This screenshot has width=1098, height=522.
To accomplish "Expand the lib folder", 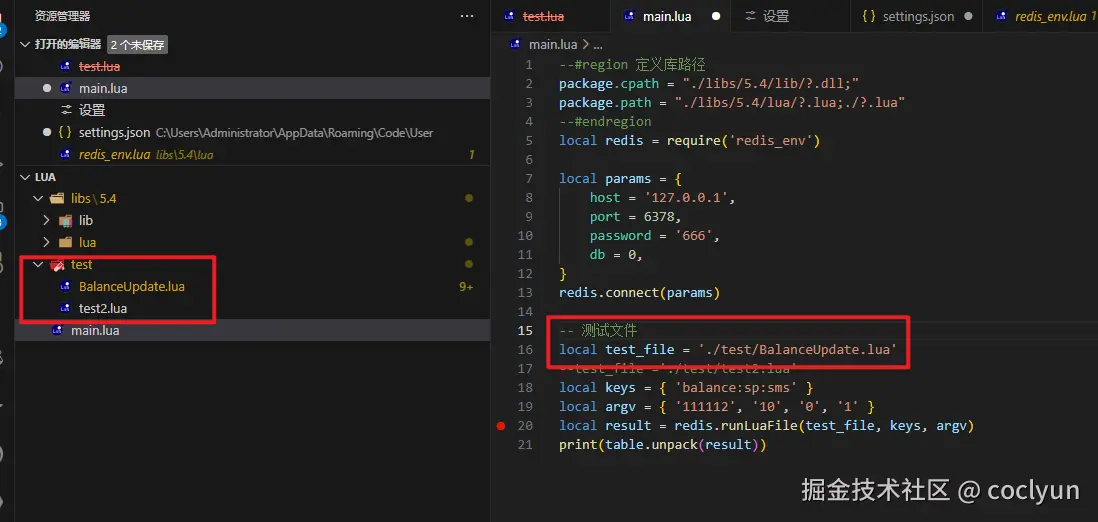I will tap(46, 220).
